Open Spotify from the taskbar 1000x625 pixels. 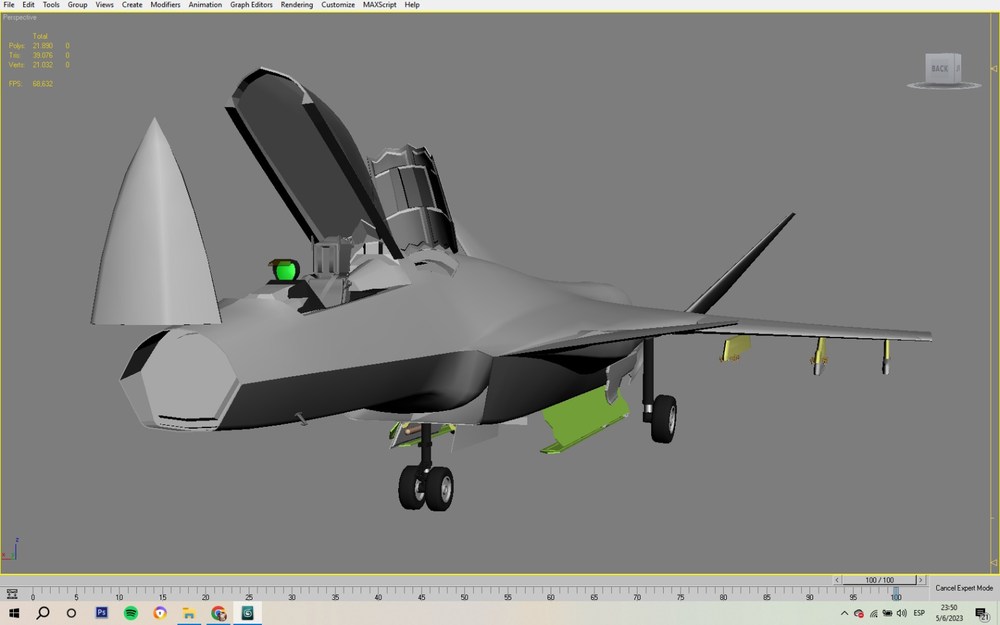coord(131,613)
